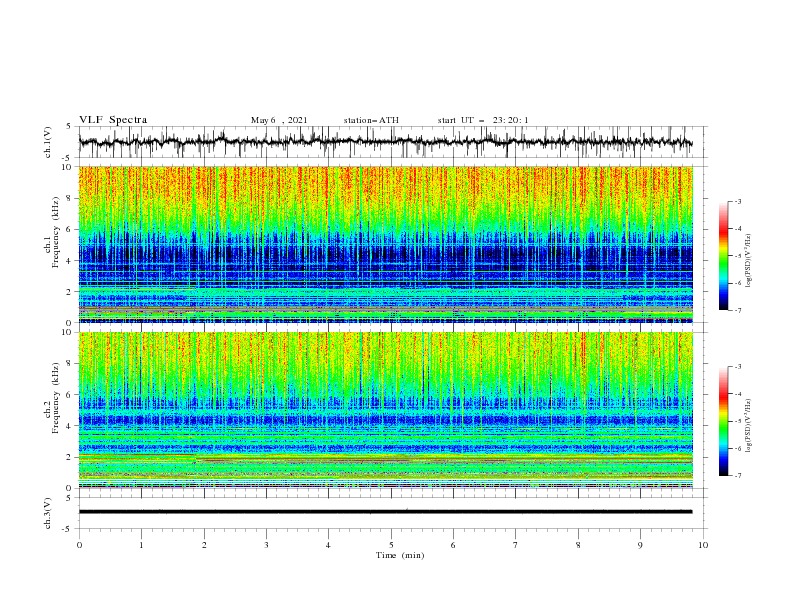This screenshot has width=792, height=612.
Task: Click the "ch.3(V)" axis label
Action: 48,513
